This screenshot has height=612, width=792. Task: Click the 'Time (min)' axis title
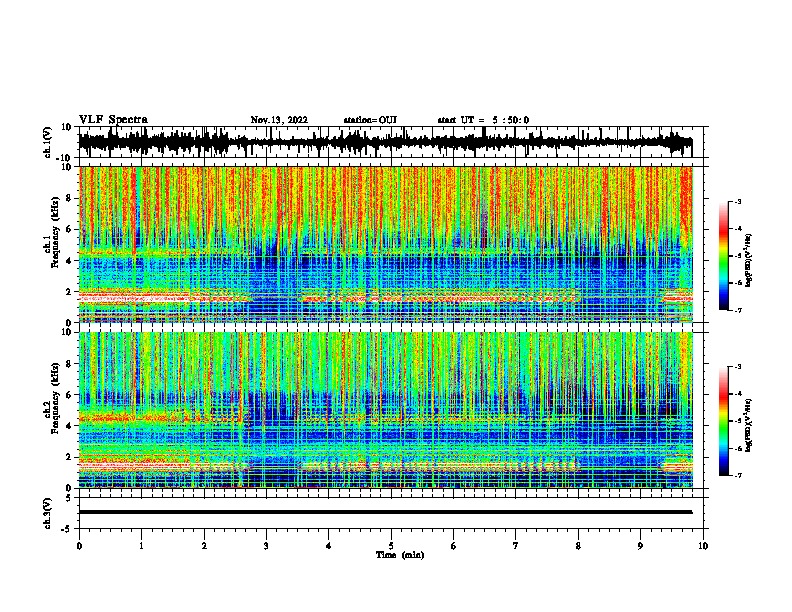(x=400, y=555)
